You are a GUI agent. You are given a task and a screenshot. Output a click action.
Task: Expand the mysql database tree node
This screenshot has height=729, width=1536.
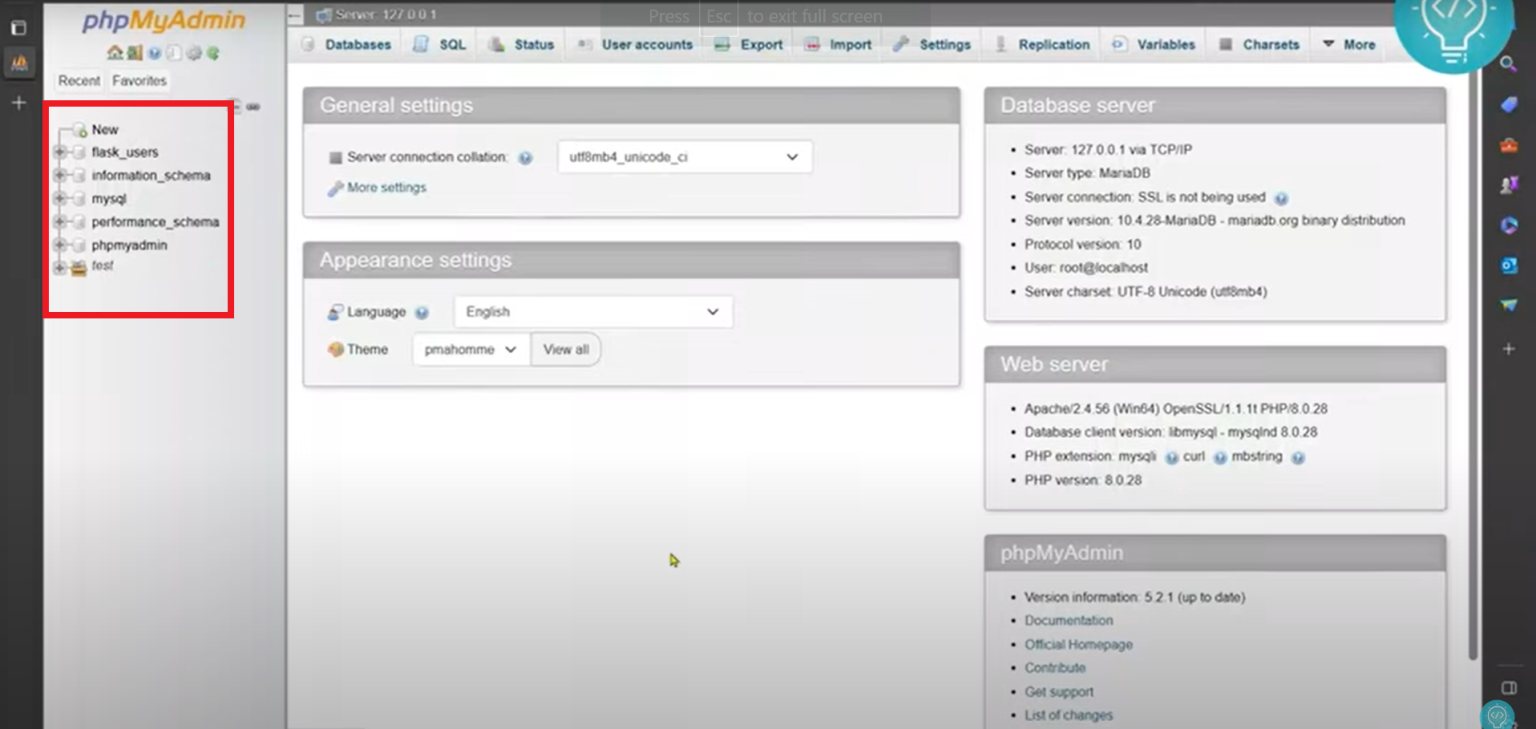tap(60, 199)
